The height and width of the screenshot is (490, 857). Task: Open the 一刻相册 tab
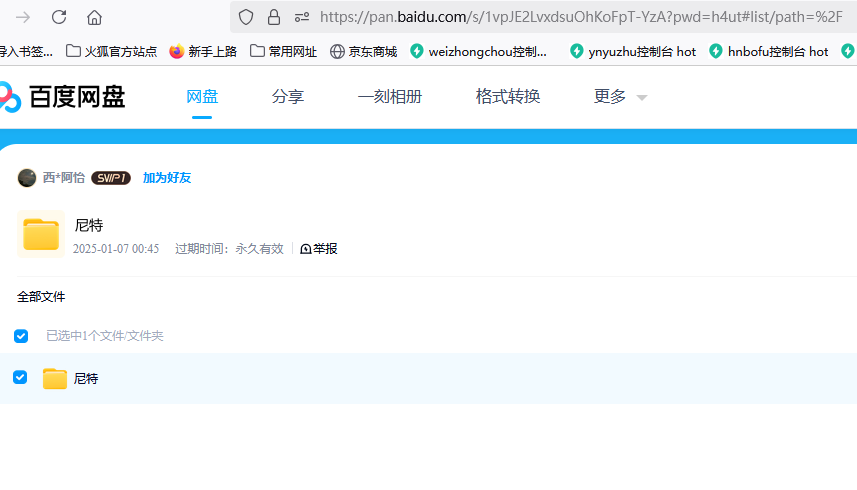tap(389, 97)
